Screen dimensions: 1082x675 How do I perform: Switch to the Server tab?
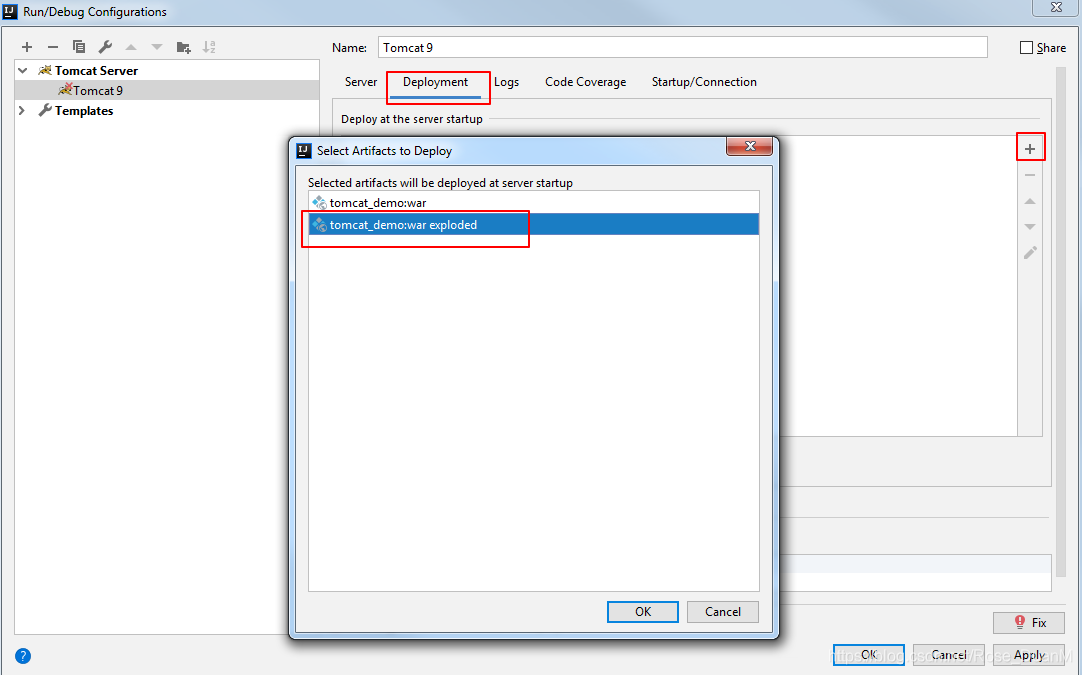[361, 81]
